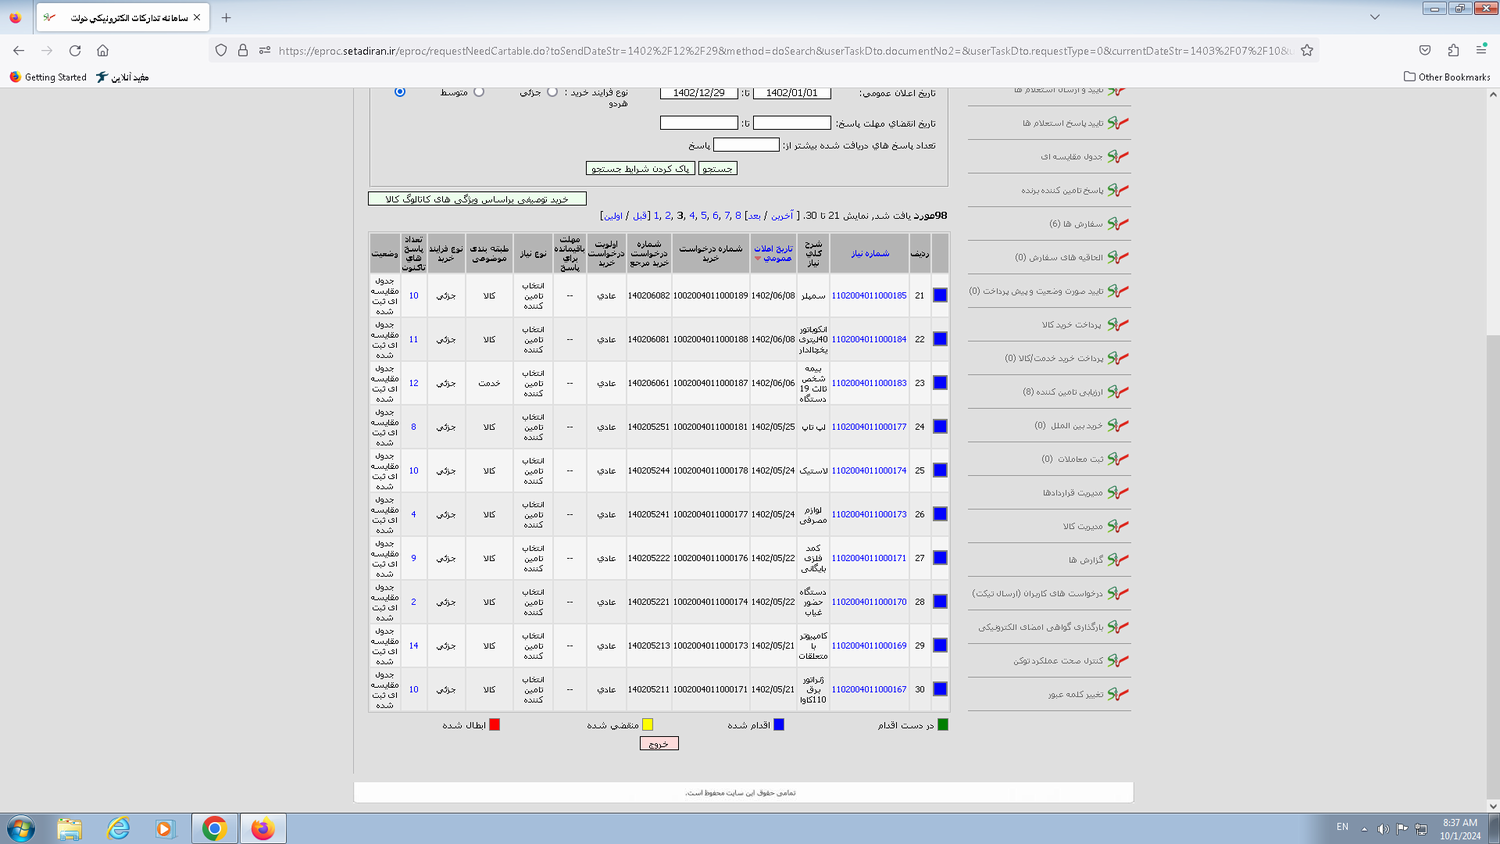Open Other Bookmarks folder
This screenshot has width=1500, height=844.
[x=1446, y=77]
